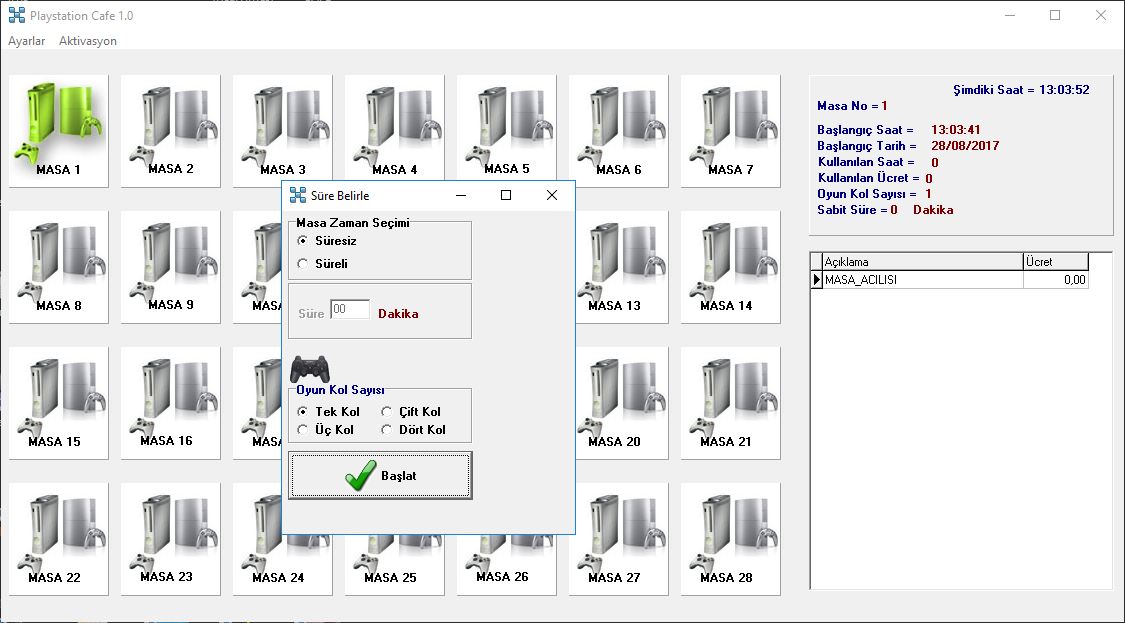
Task: Maximize the Süre Belirle dialog
Action: [506, 195]
